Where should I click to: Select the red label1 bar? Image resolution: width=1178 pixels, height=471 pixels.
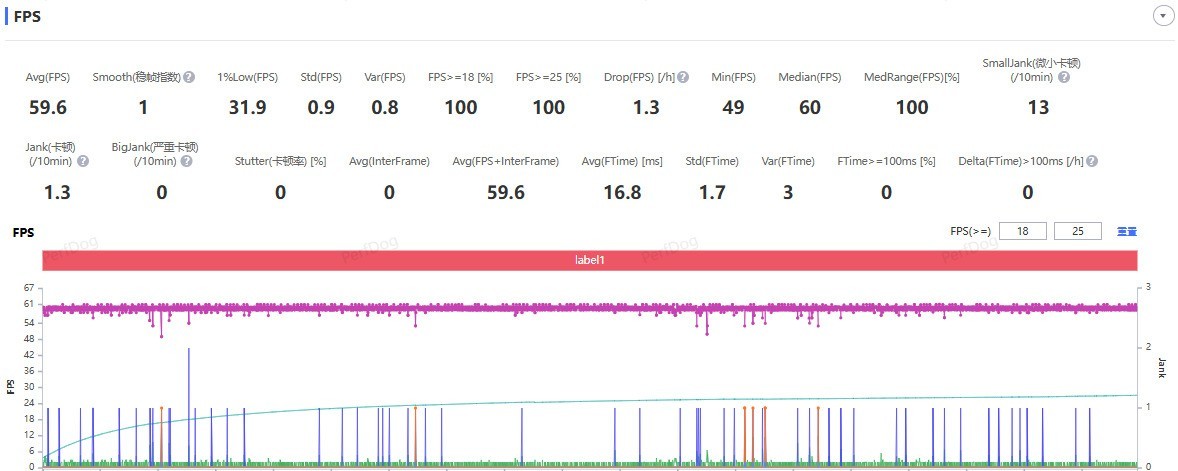590,259
